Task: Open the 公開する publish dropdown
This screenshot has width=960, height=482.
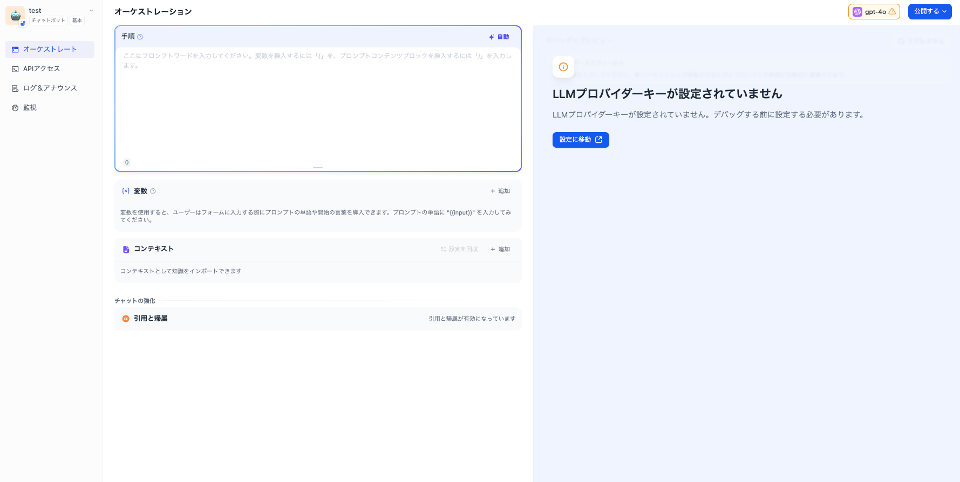Action: pos(929,12)
